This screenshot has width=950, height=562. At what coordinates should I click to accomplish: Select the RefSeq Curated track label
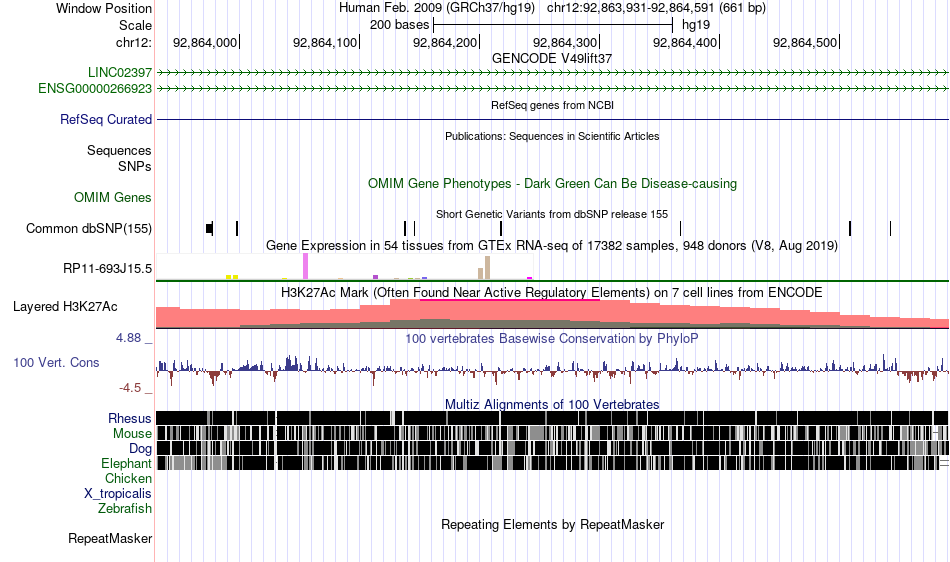105,119
